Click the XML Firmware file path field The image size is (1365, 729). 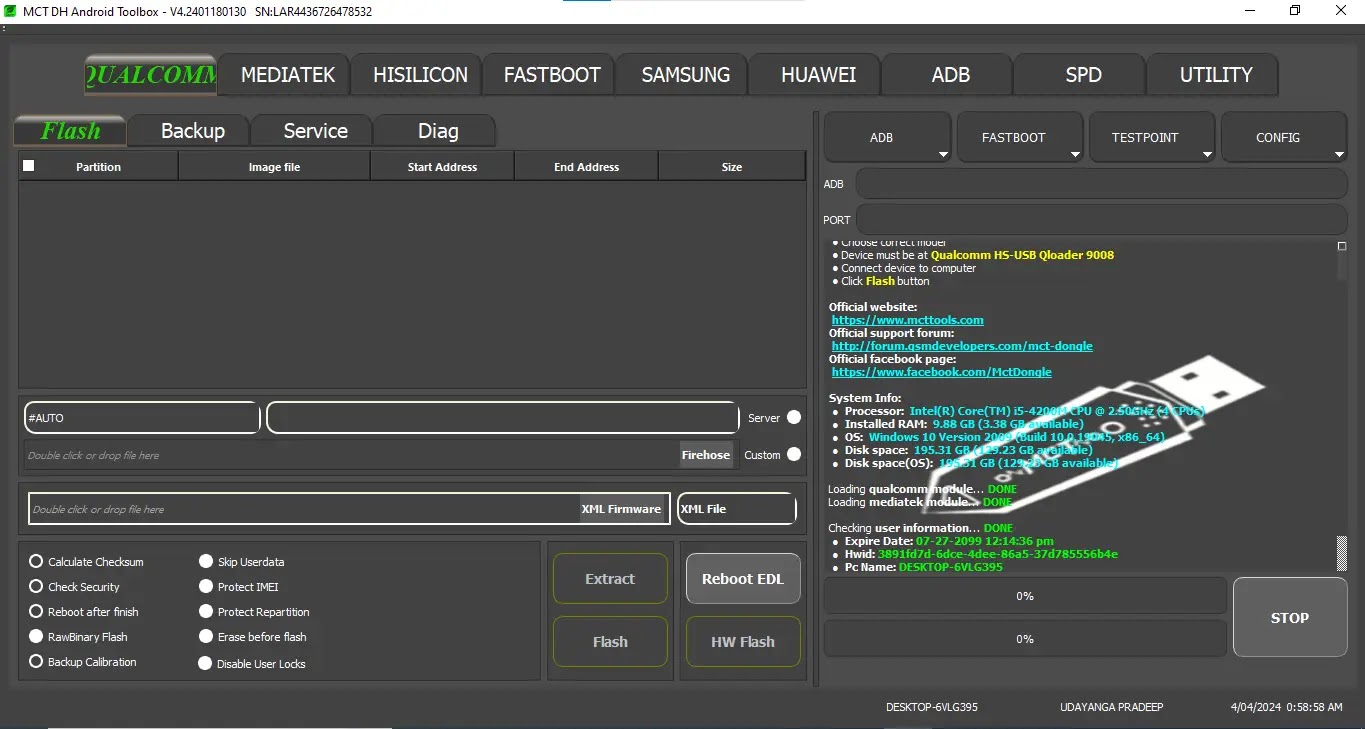[304, 509]
